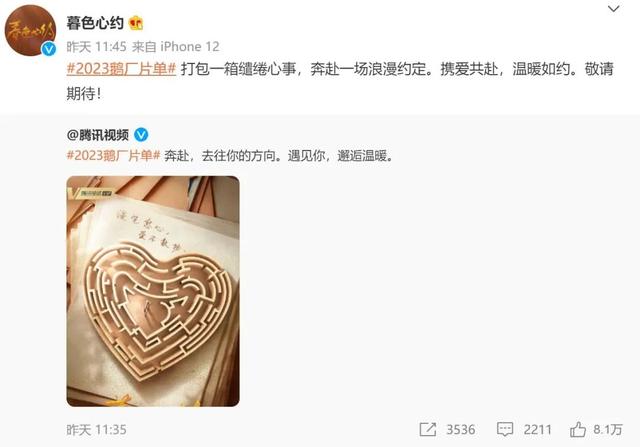The image size is (640, 447).
Task: Click the 2211 comment count
Action: 538,430
